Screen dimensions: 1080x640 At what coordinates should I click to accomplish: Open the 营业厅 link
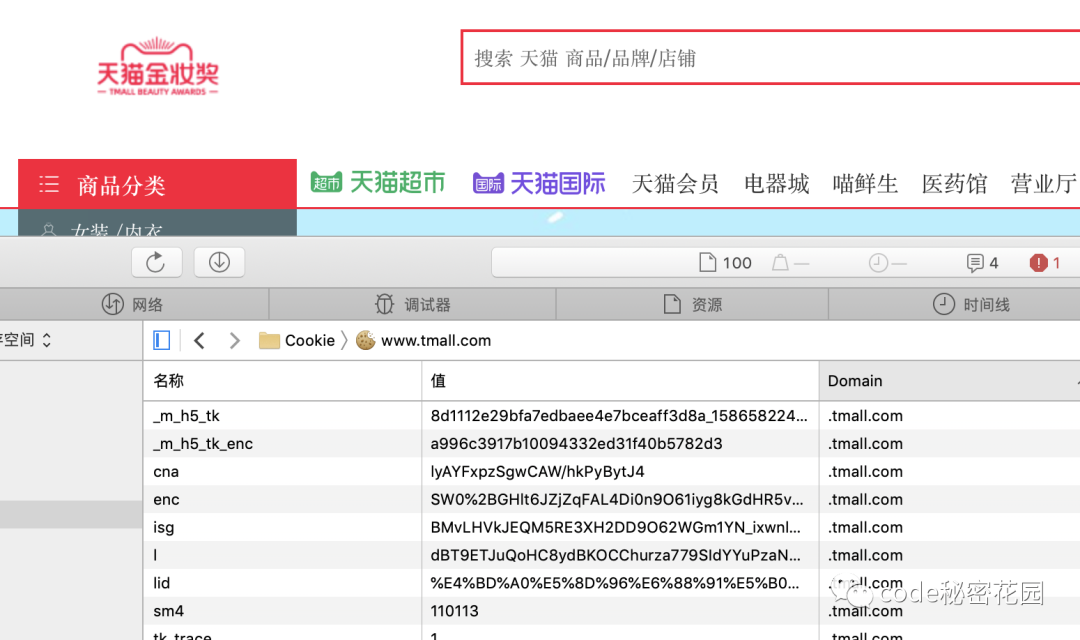point(1043,184)
